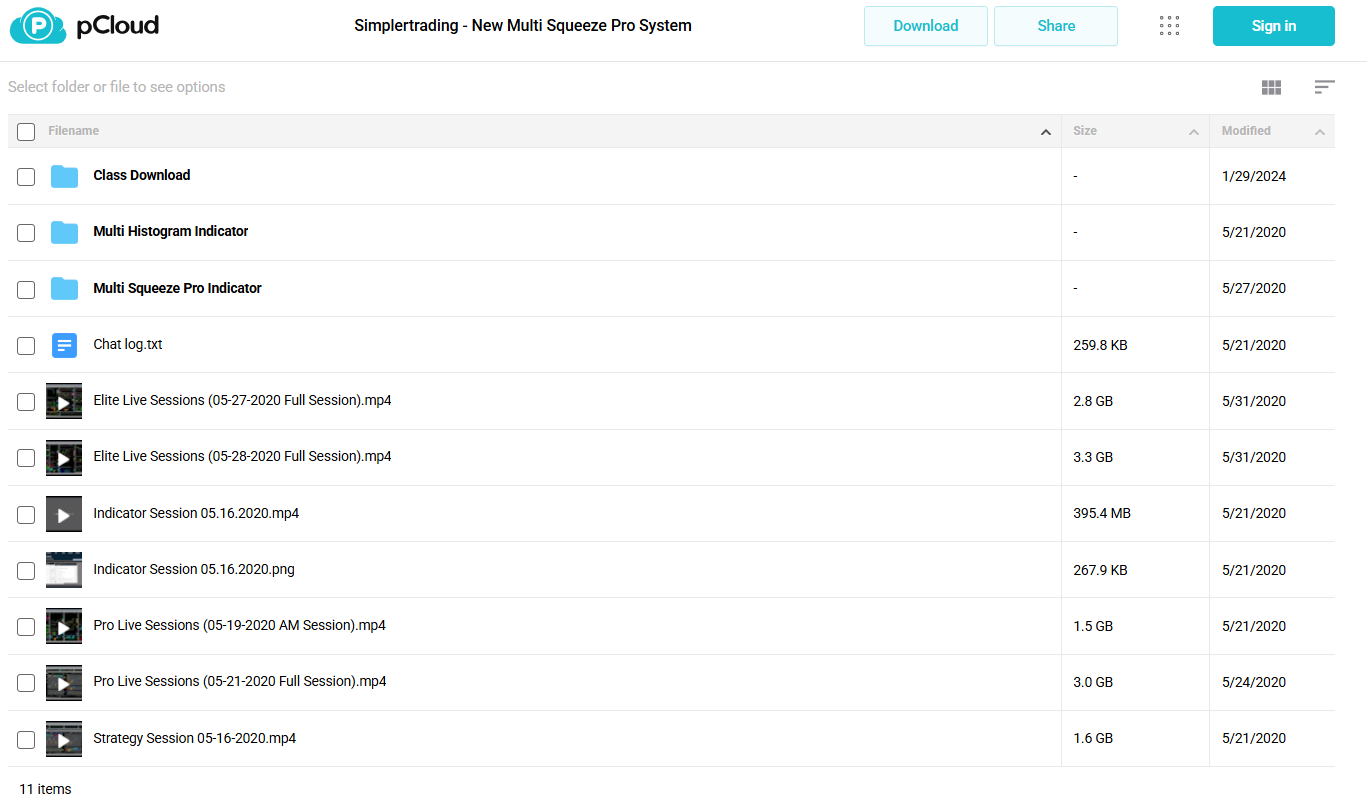The image size is (1367, 801).
Task: Play Pro Live Sessions 05-21-2020 thumbnail
Action: pos(64,683)
